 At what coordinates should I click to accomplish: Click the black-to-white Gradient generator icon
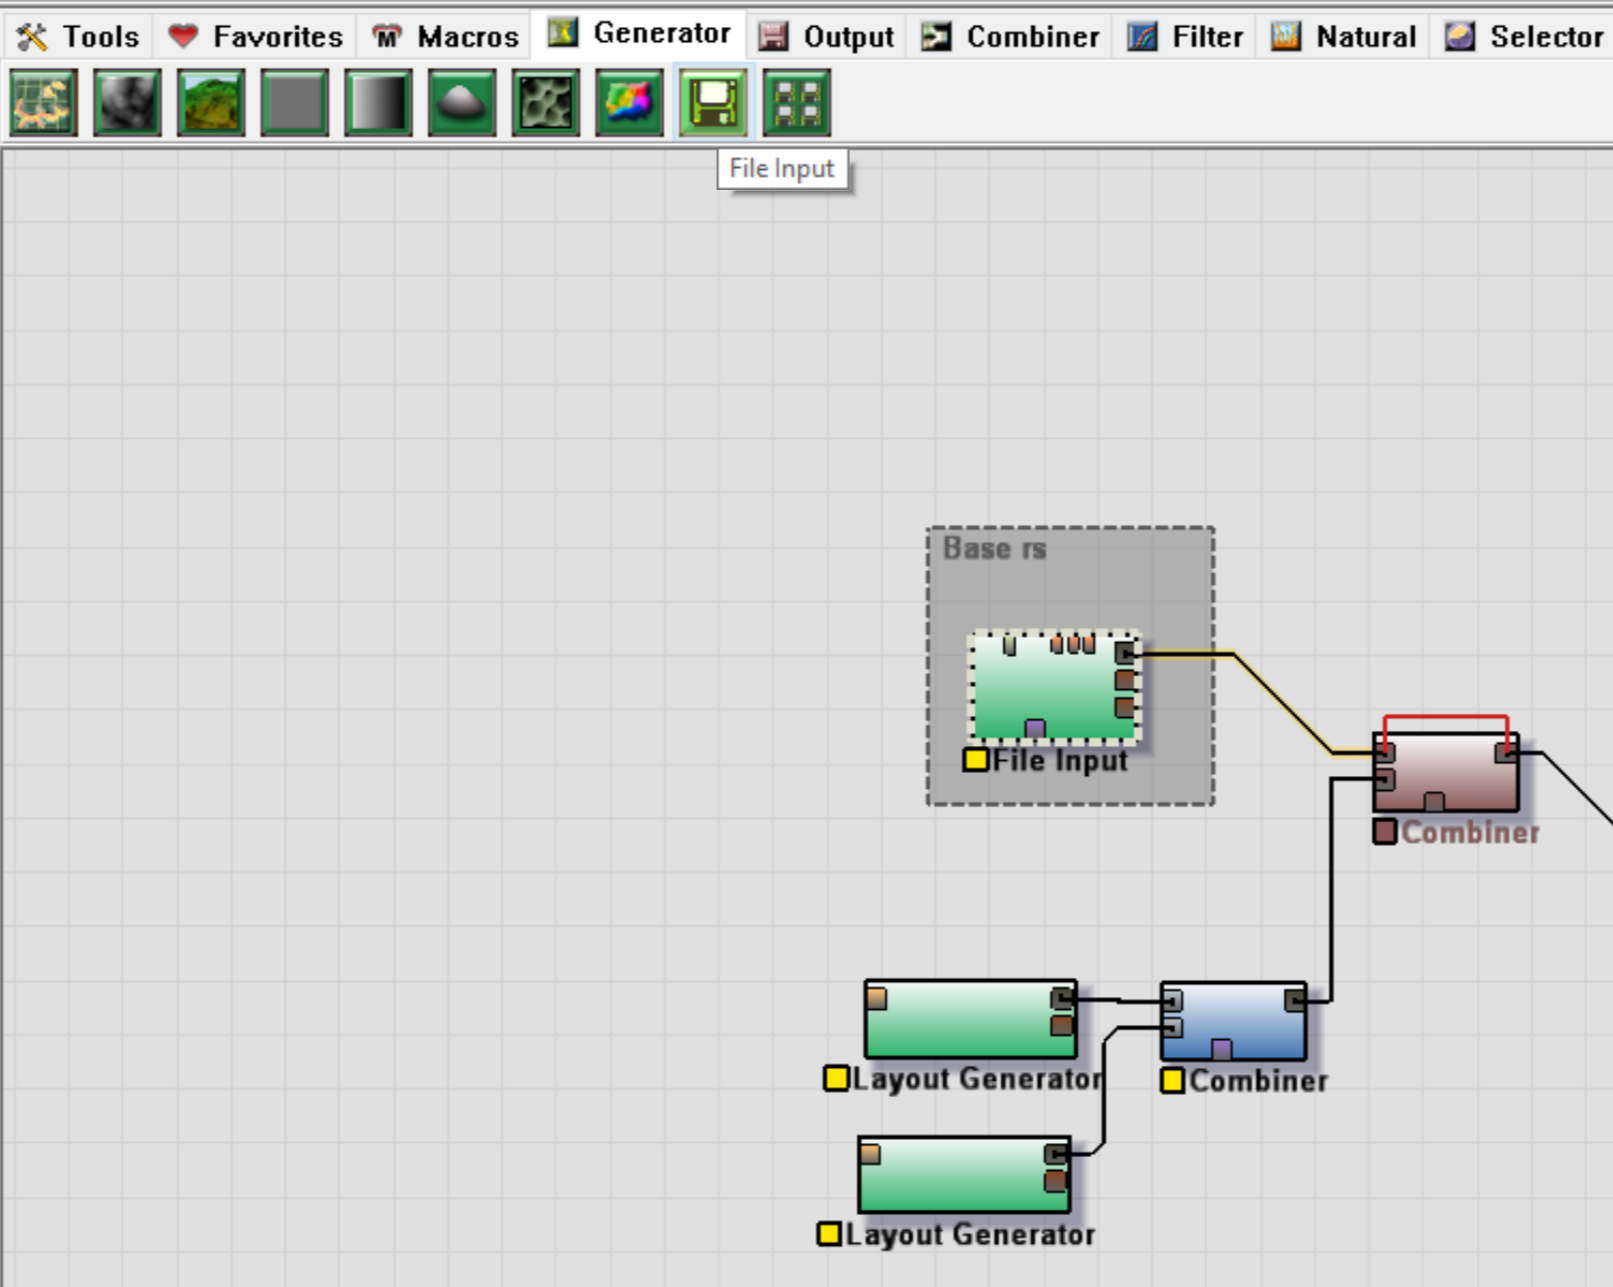pyautogui.click(x=378, y=103)
